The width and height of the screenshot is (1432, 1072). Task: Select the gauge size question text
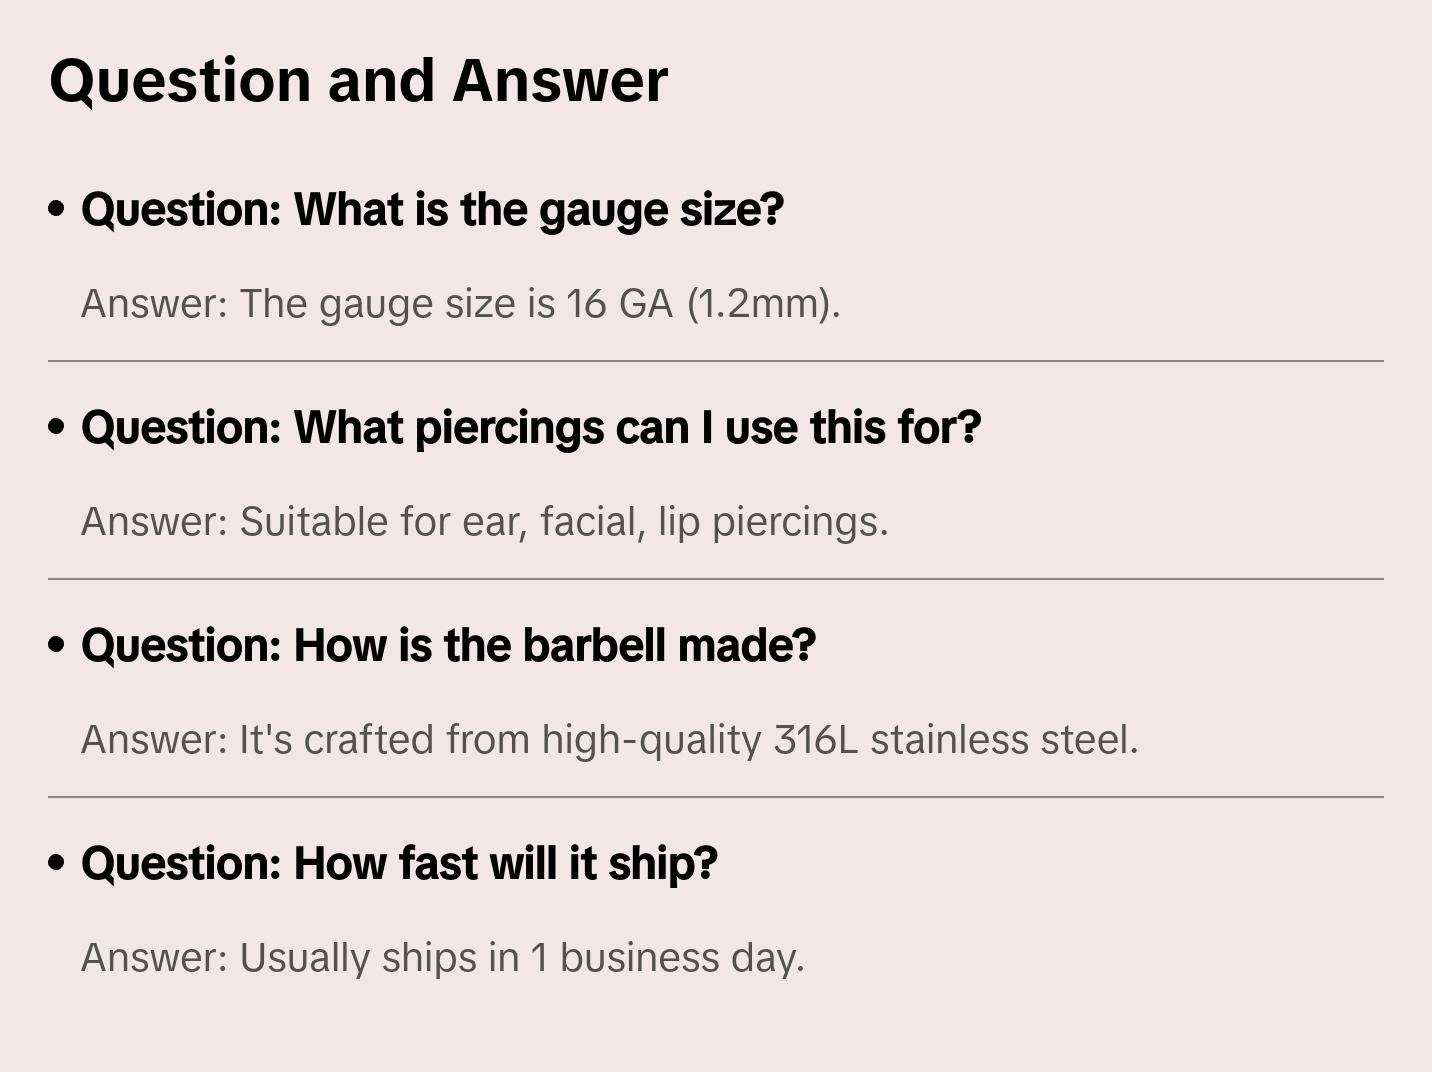432,210
